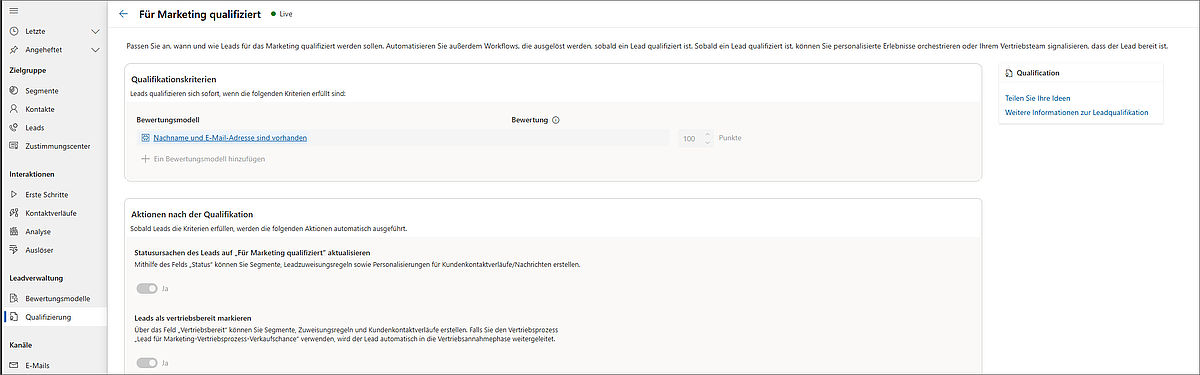Image resolution: width=1200 pixels, height=375 pixels.
Task: Click the E-Mails icon in sidebar
Action: point(13,365)
